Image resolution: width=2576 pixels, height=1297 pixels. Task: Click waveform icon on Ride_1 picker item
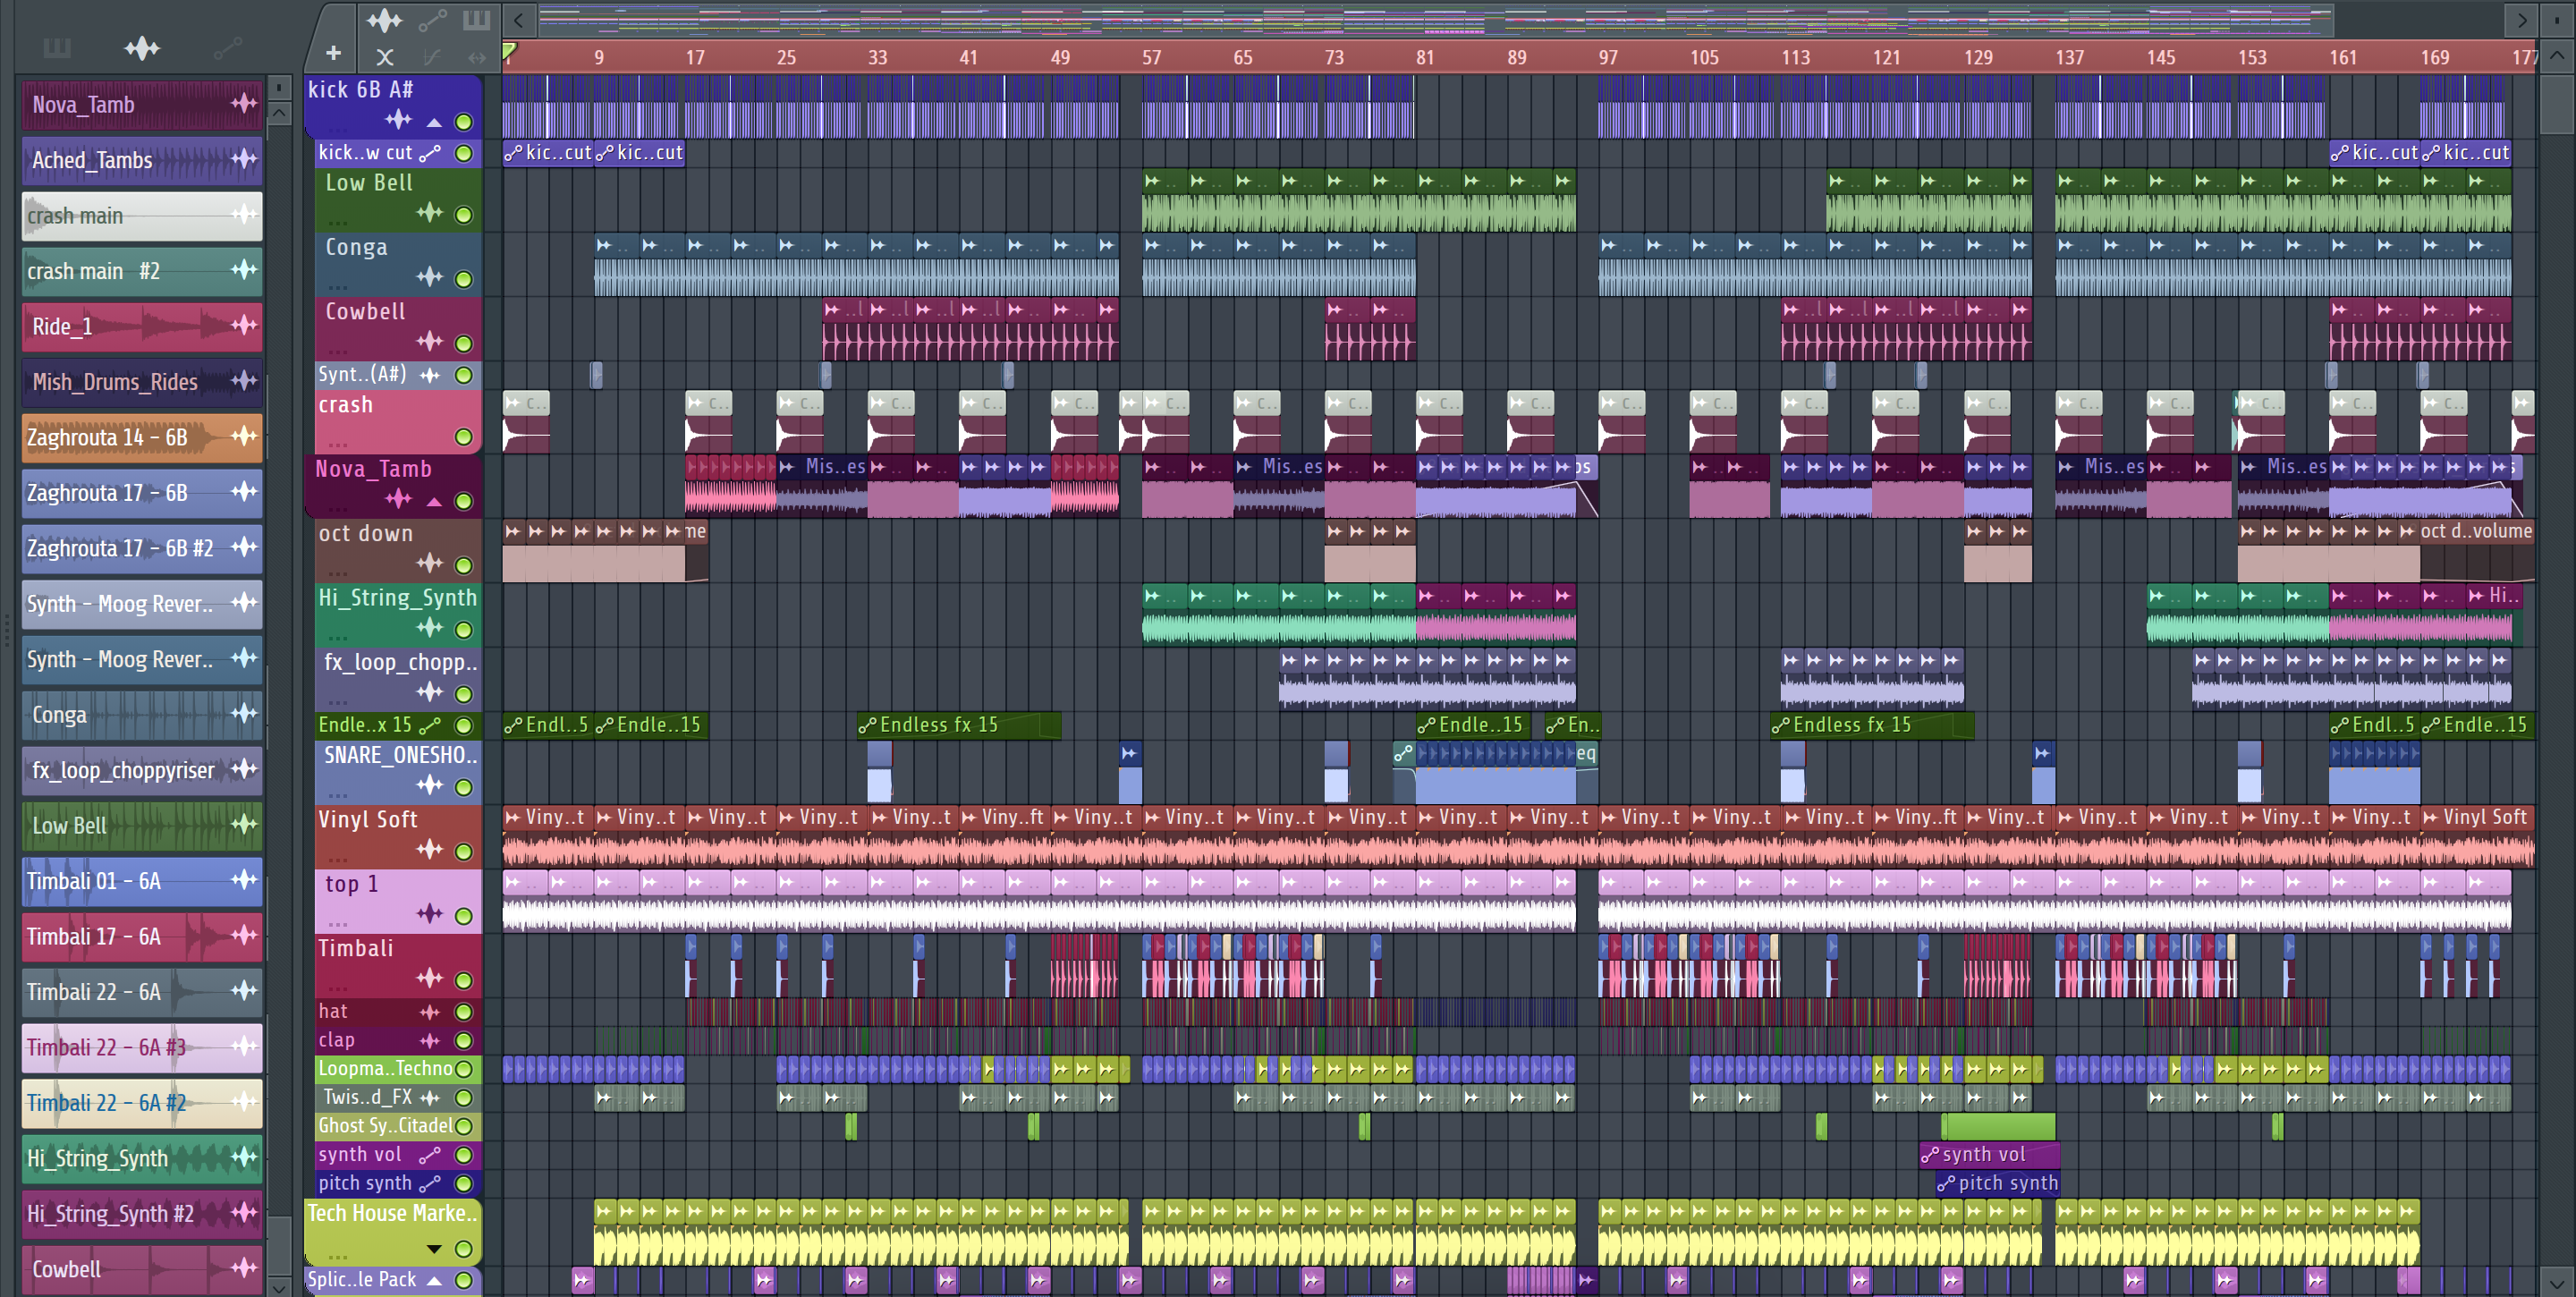pyautogui.click(x=244, y=325)
